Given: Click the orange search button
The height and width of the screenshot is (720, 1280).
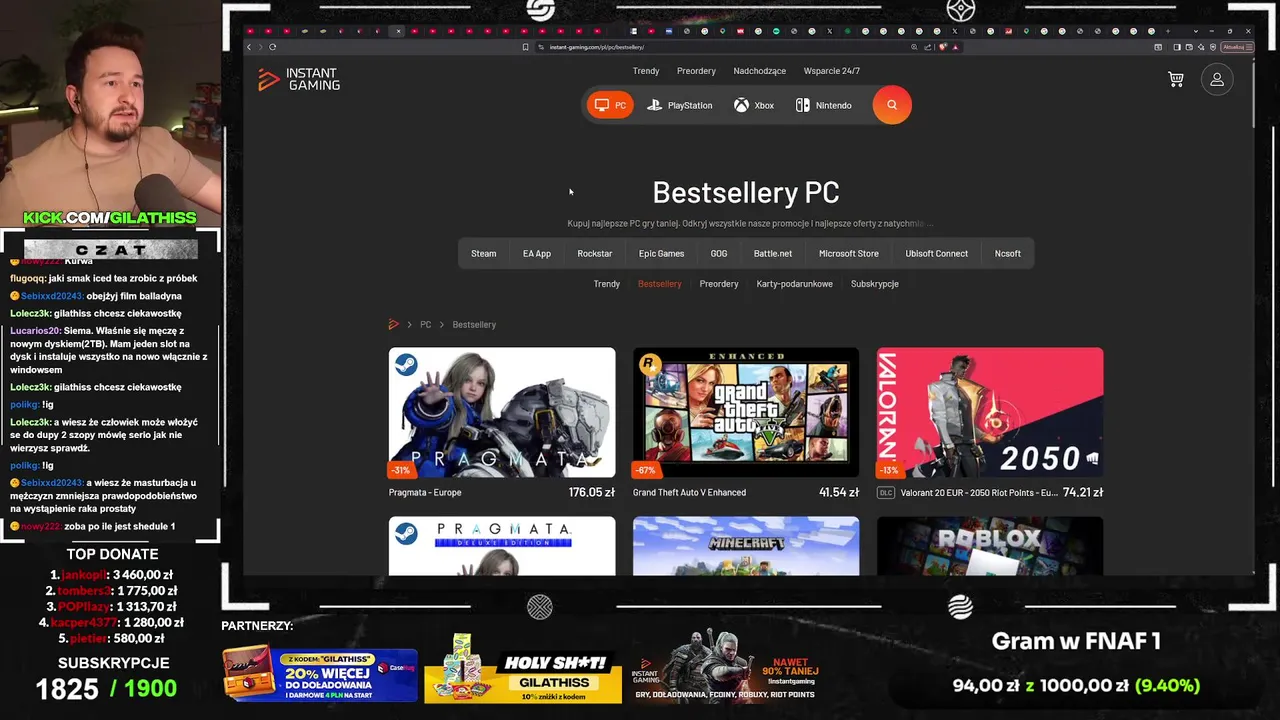Looking at the screenshot, I should click(892, 105).
